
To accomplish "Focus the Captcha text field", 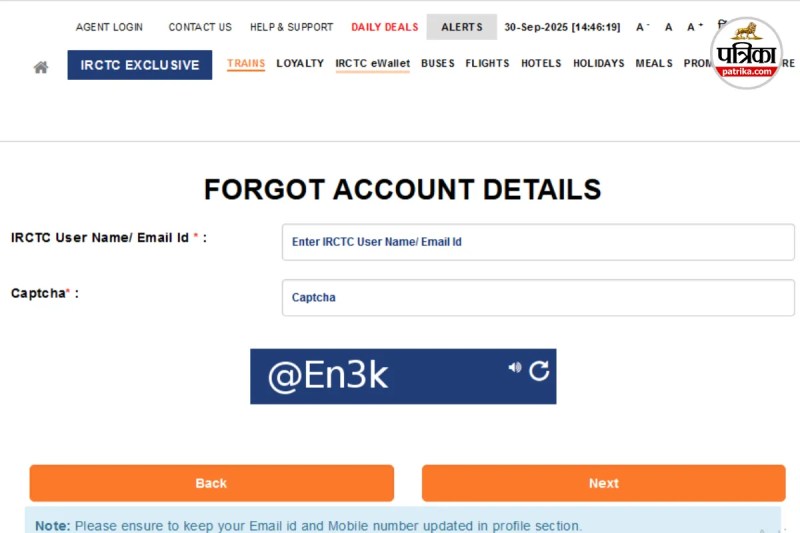I will pyautogui.click(x=538, y=297).
